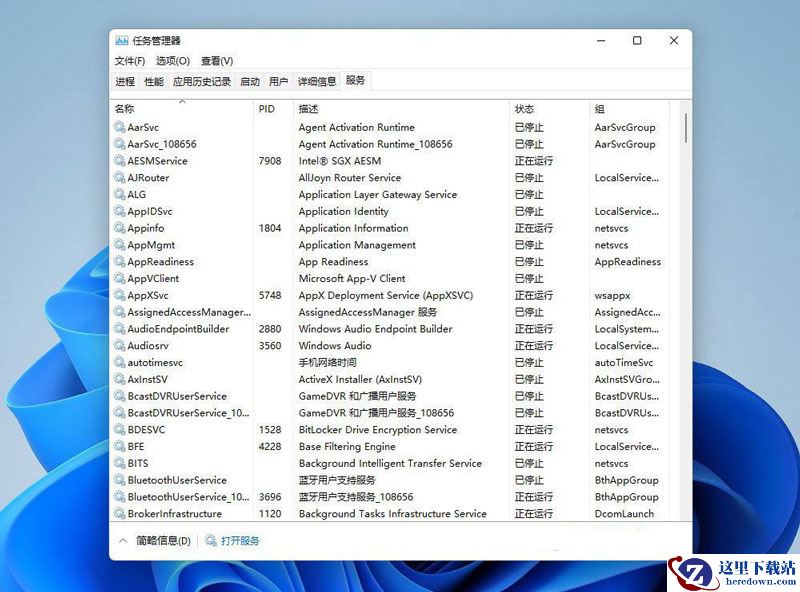This screenshot has height=592, width=800.
Task: Click PID value 7908
Action: [x=270, y=161]
